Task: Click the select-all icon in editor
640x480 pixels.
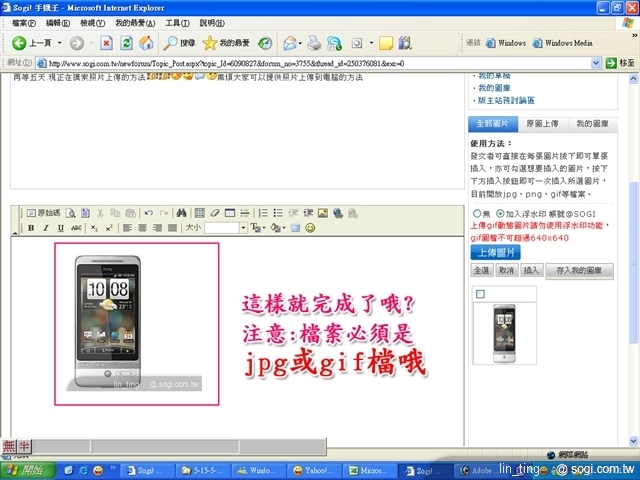Action: pyautogui.click(x=200, y=213)
